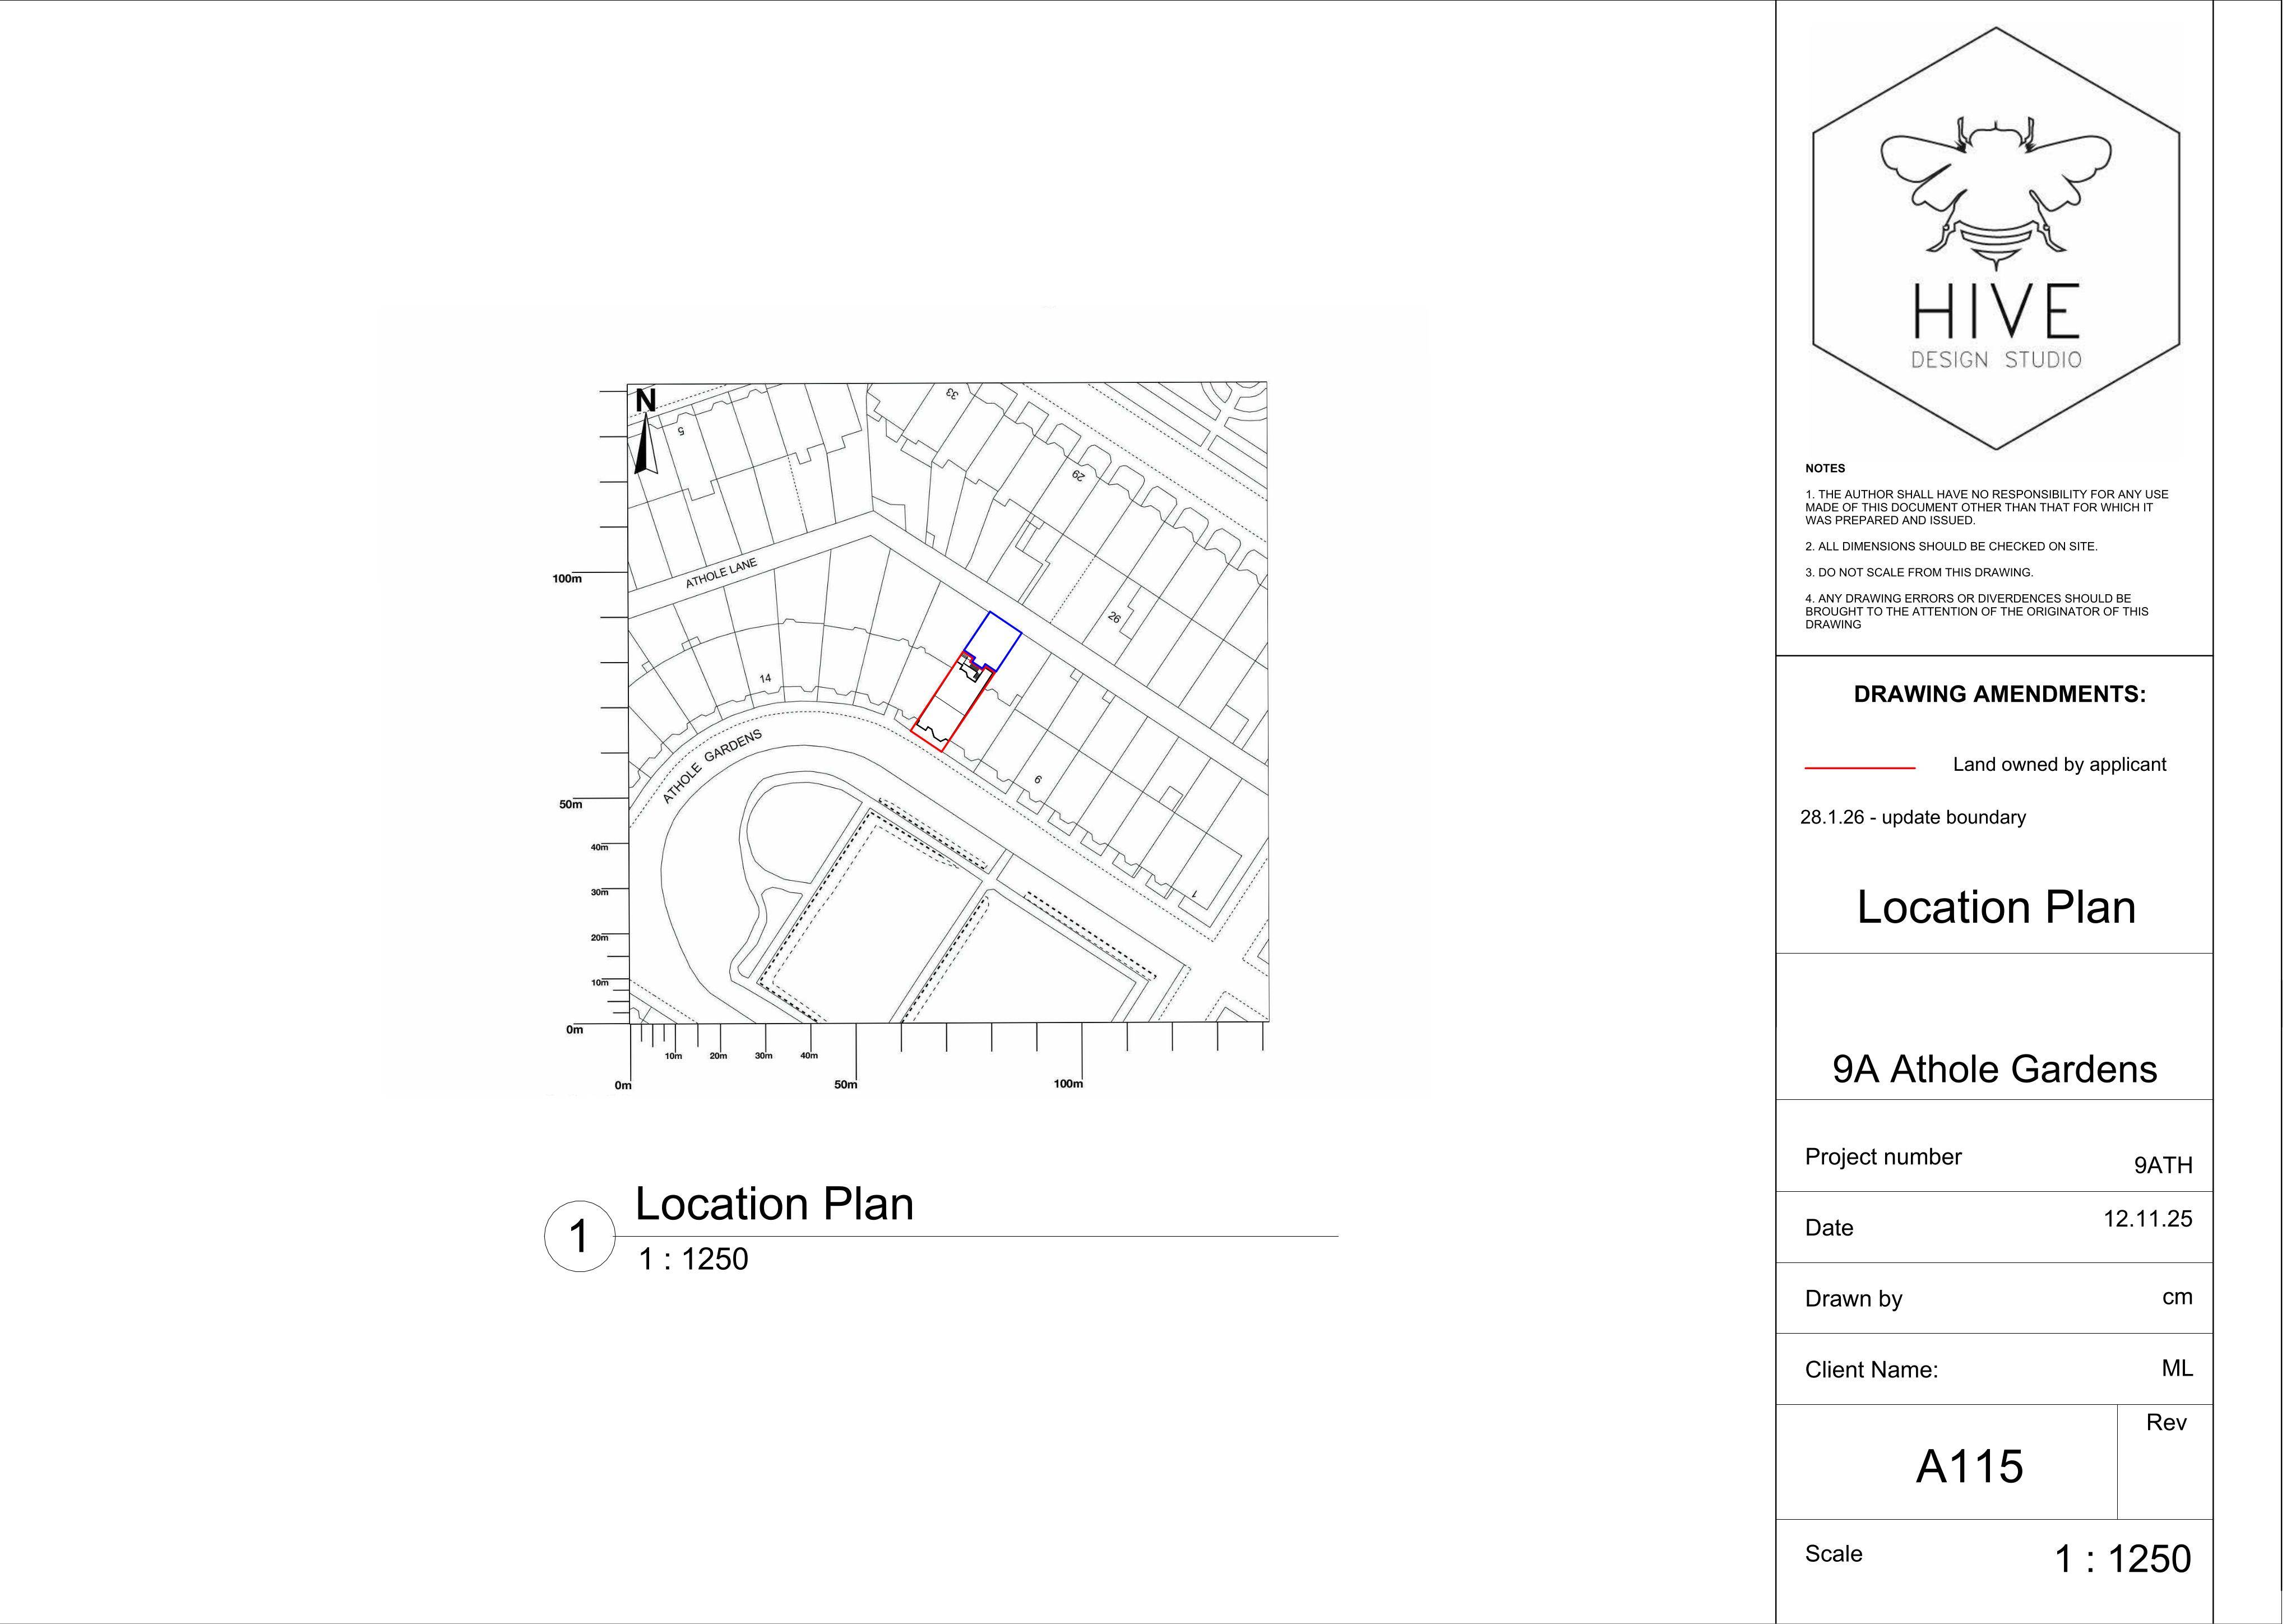
Task: Click the 'NOTES' heading
Action: [1825, 468]
